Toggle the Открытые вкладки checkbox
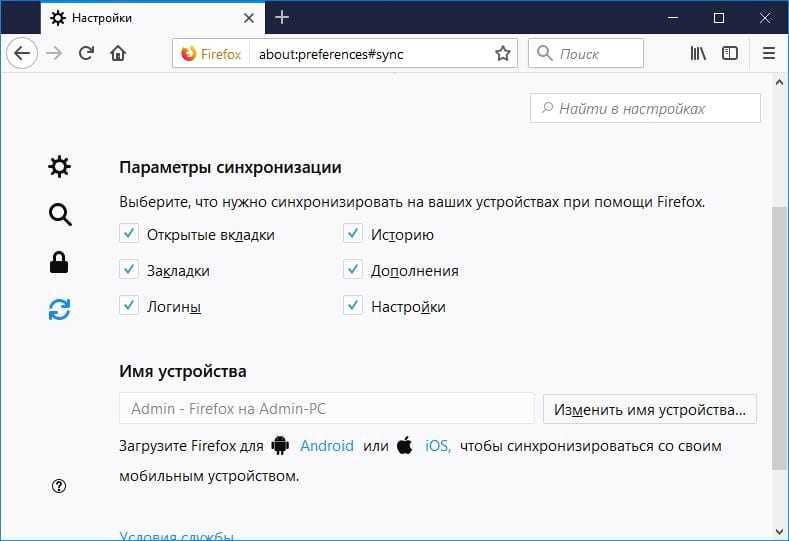The width and height of the screenshot is (789, 541). coord(129,234)
